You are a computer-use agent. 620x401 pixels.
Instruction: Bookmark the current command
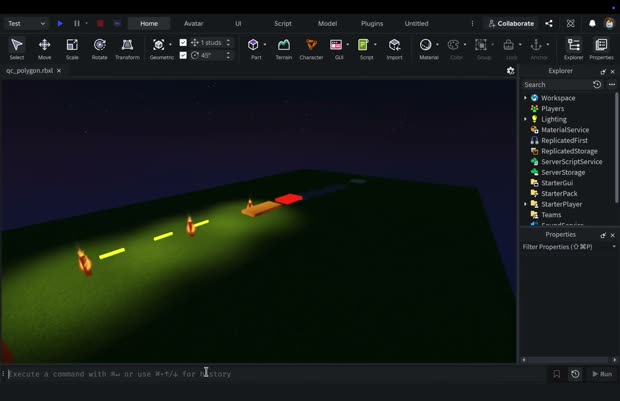557,374
